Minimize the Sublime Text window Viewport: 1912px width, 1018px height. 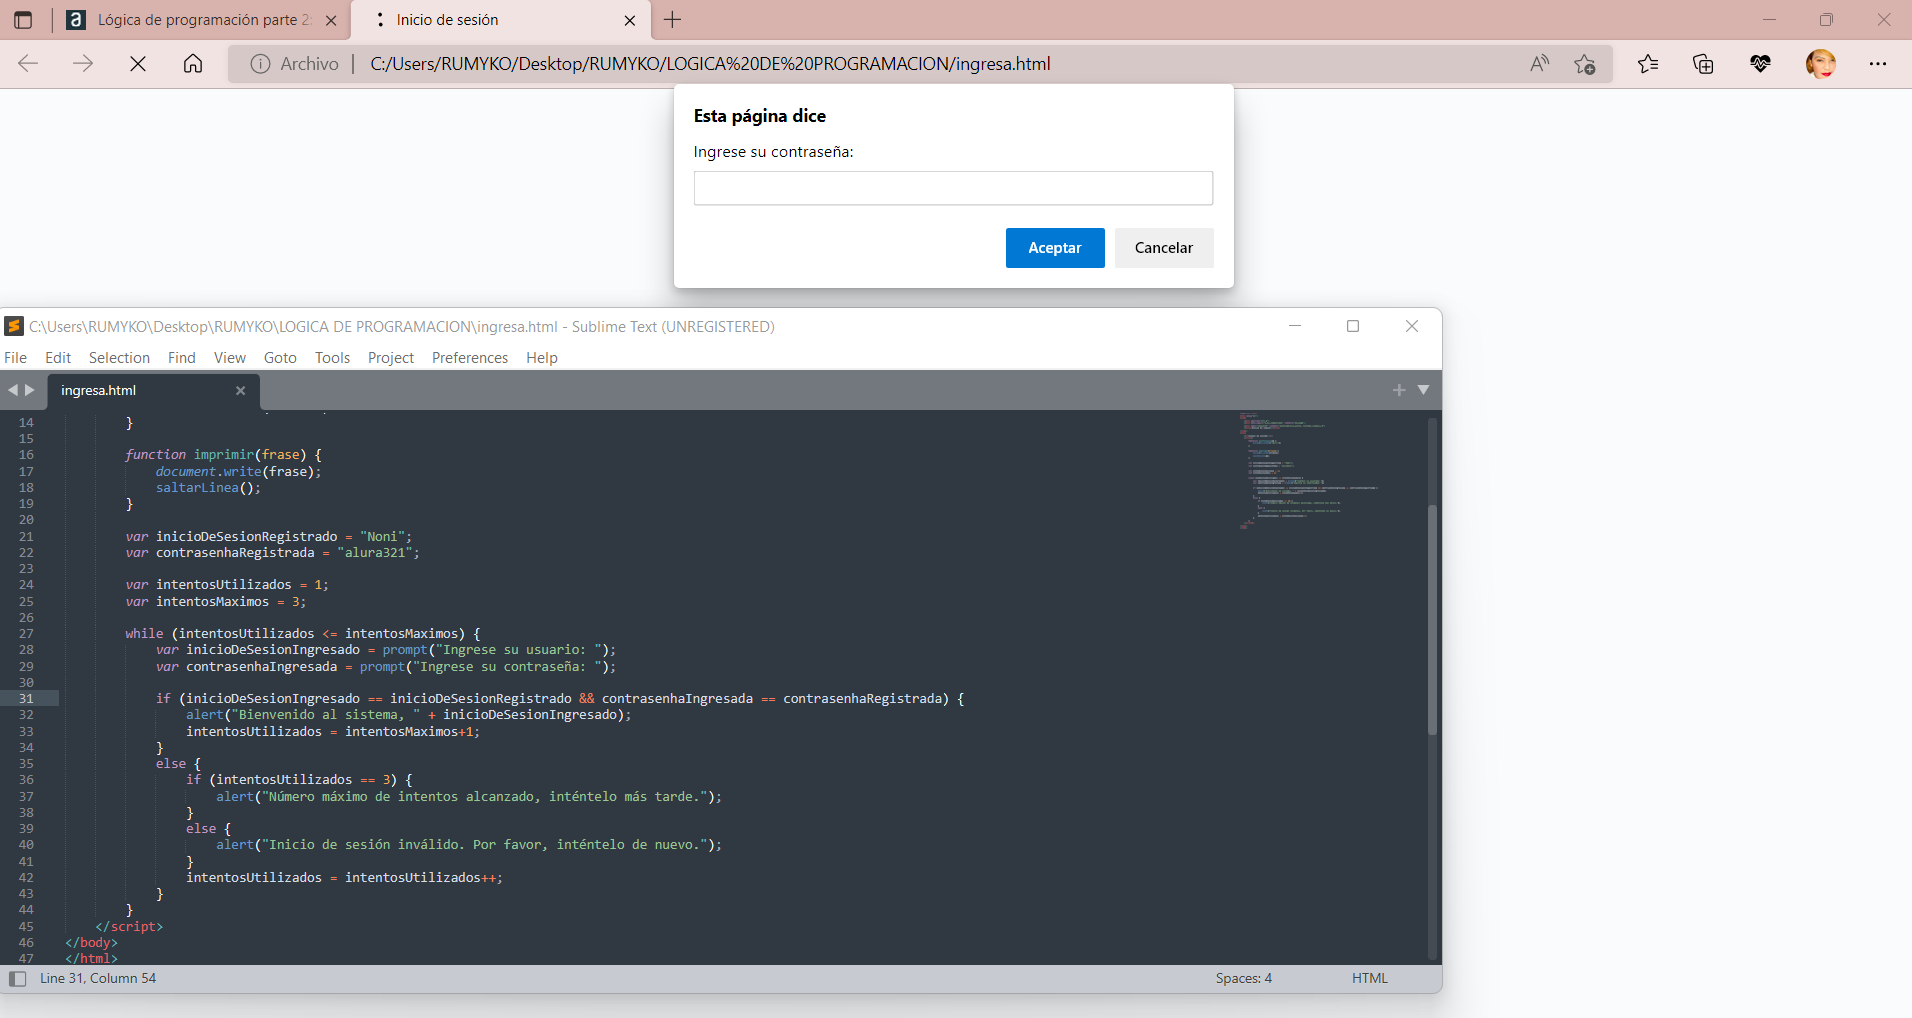click(x=1295, y=326)
